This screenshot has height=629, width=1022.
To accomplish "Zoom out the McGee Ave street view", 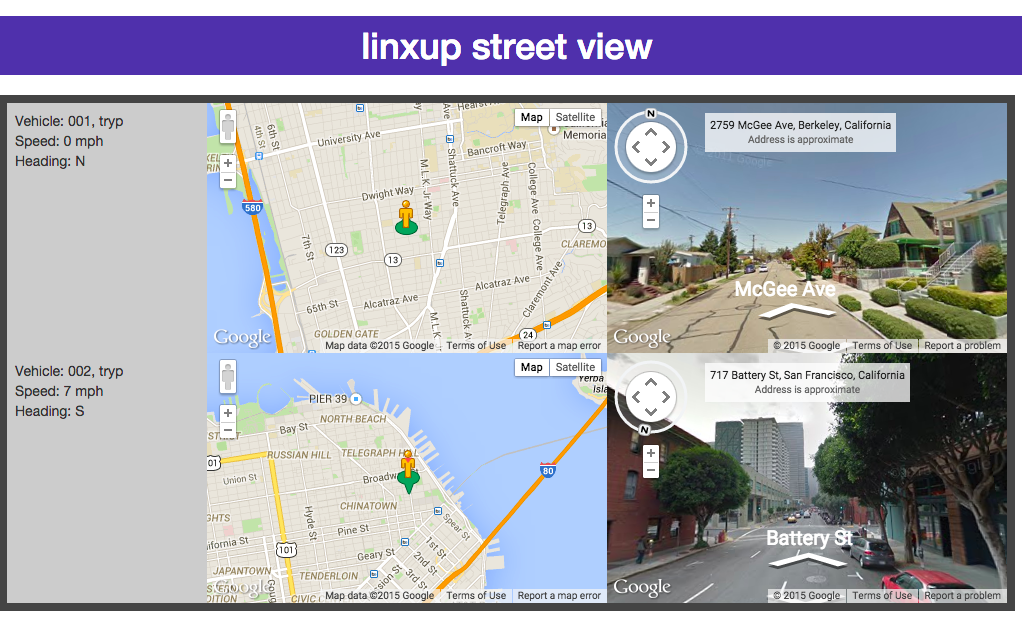I will 650,220.
